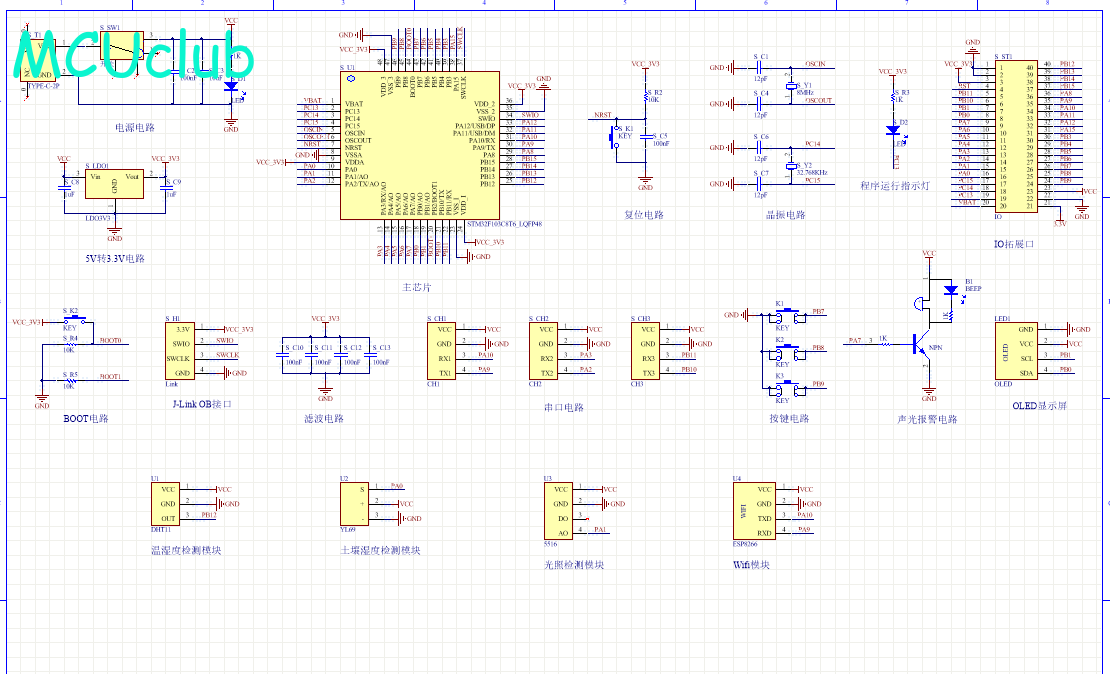The height and width of the screenshot is (674, 1110).
Task: Select the 32.768KHz crystal Y2
Action: coord(792,165)
